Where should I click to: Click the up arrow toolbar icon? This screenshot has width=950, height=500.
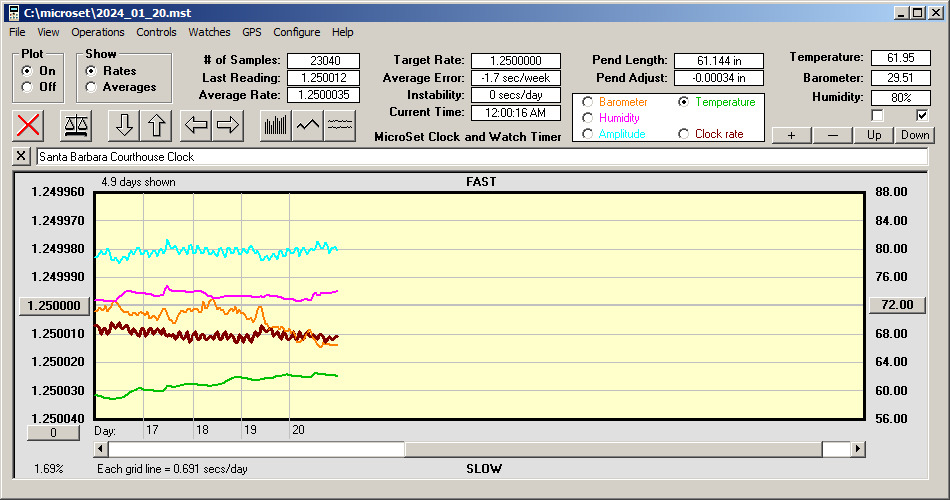tap(156, 125)
